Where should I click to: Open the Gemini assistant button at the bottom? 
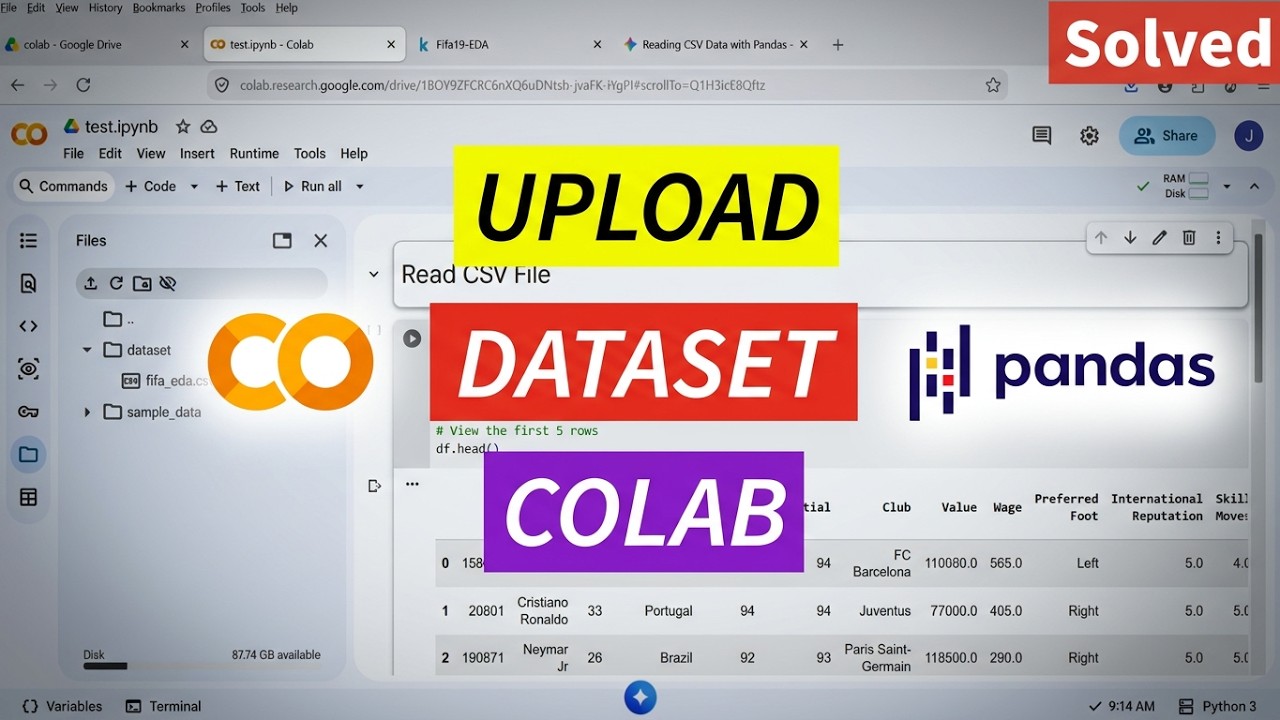pos(641,697)
